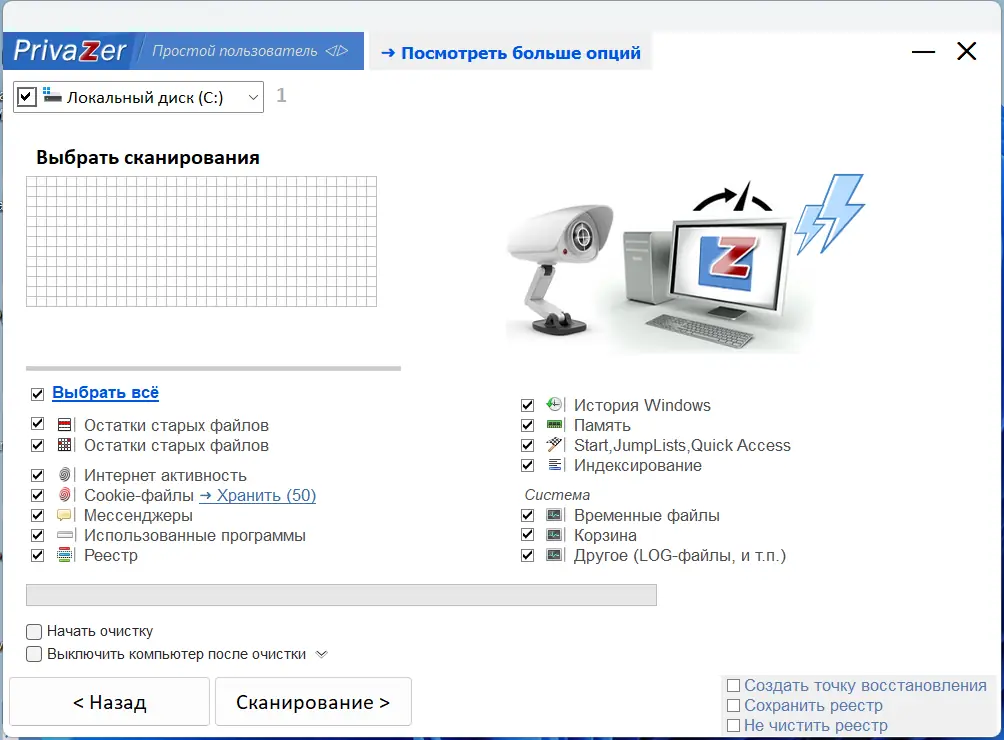Click the Выбрать всё link

pos(106,392)
